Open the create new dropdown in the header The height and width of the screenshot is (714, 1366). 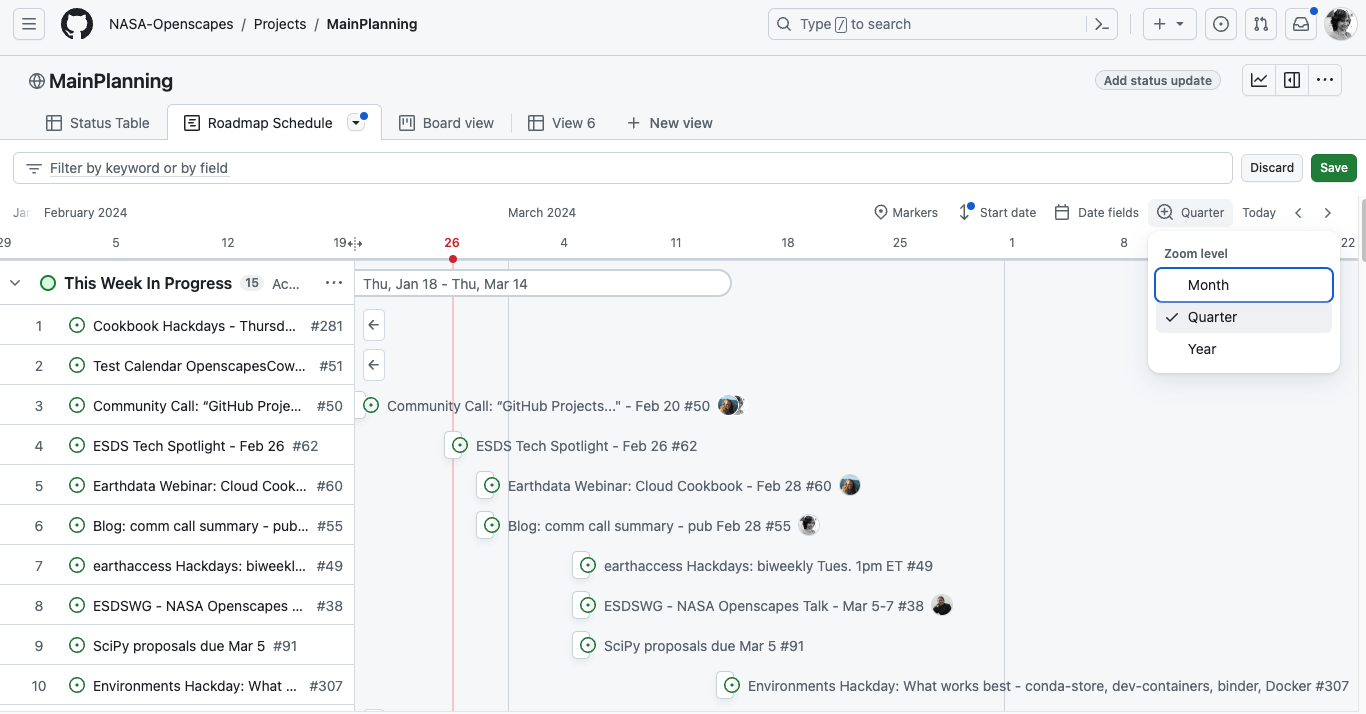tap(1169, 24)
